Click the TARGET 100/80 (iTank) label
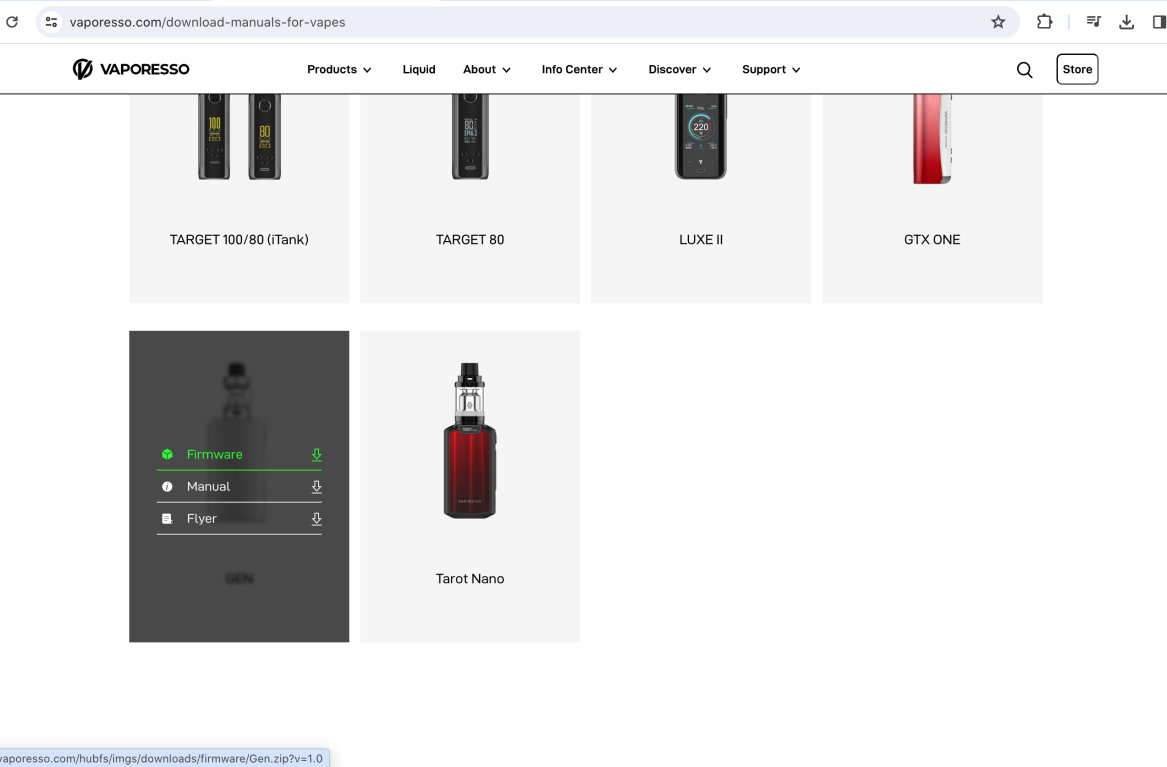1167x767 pixels. click(x=239, y=240)
